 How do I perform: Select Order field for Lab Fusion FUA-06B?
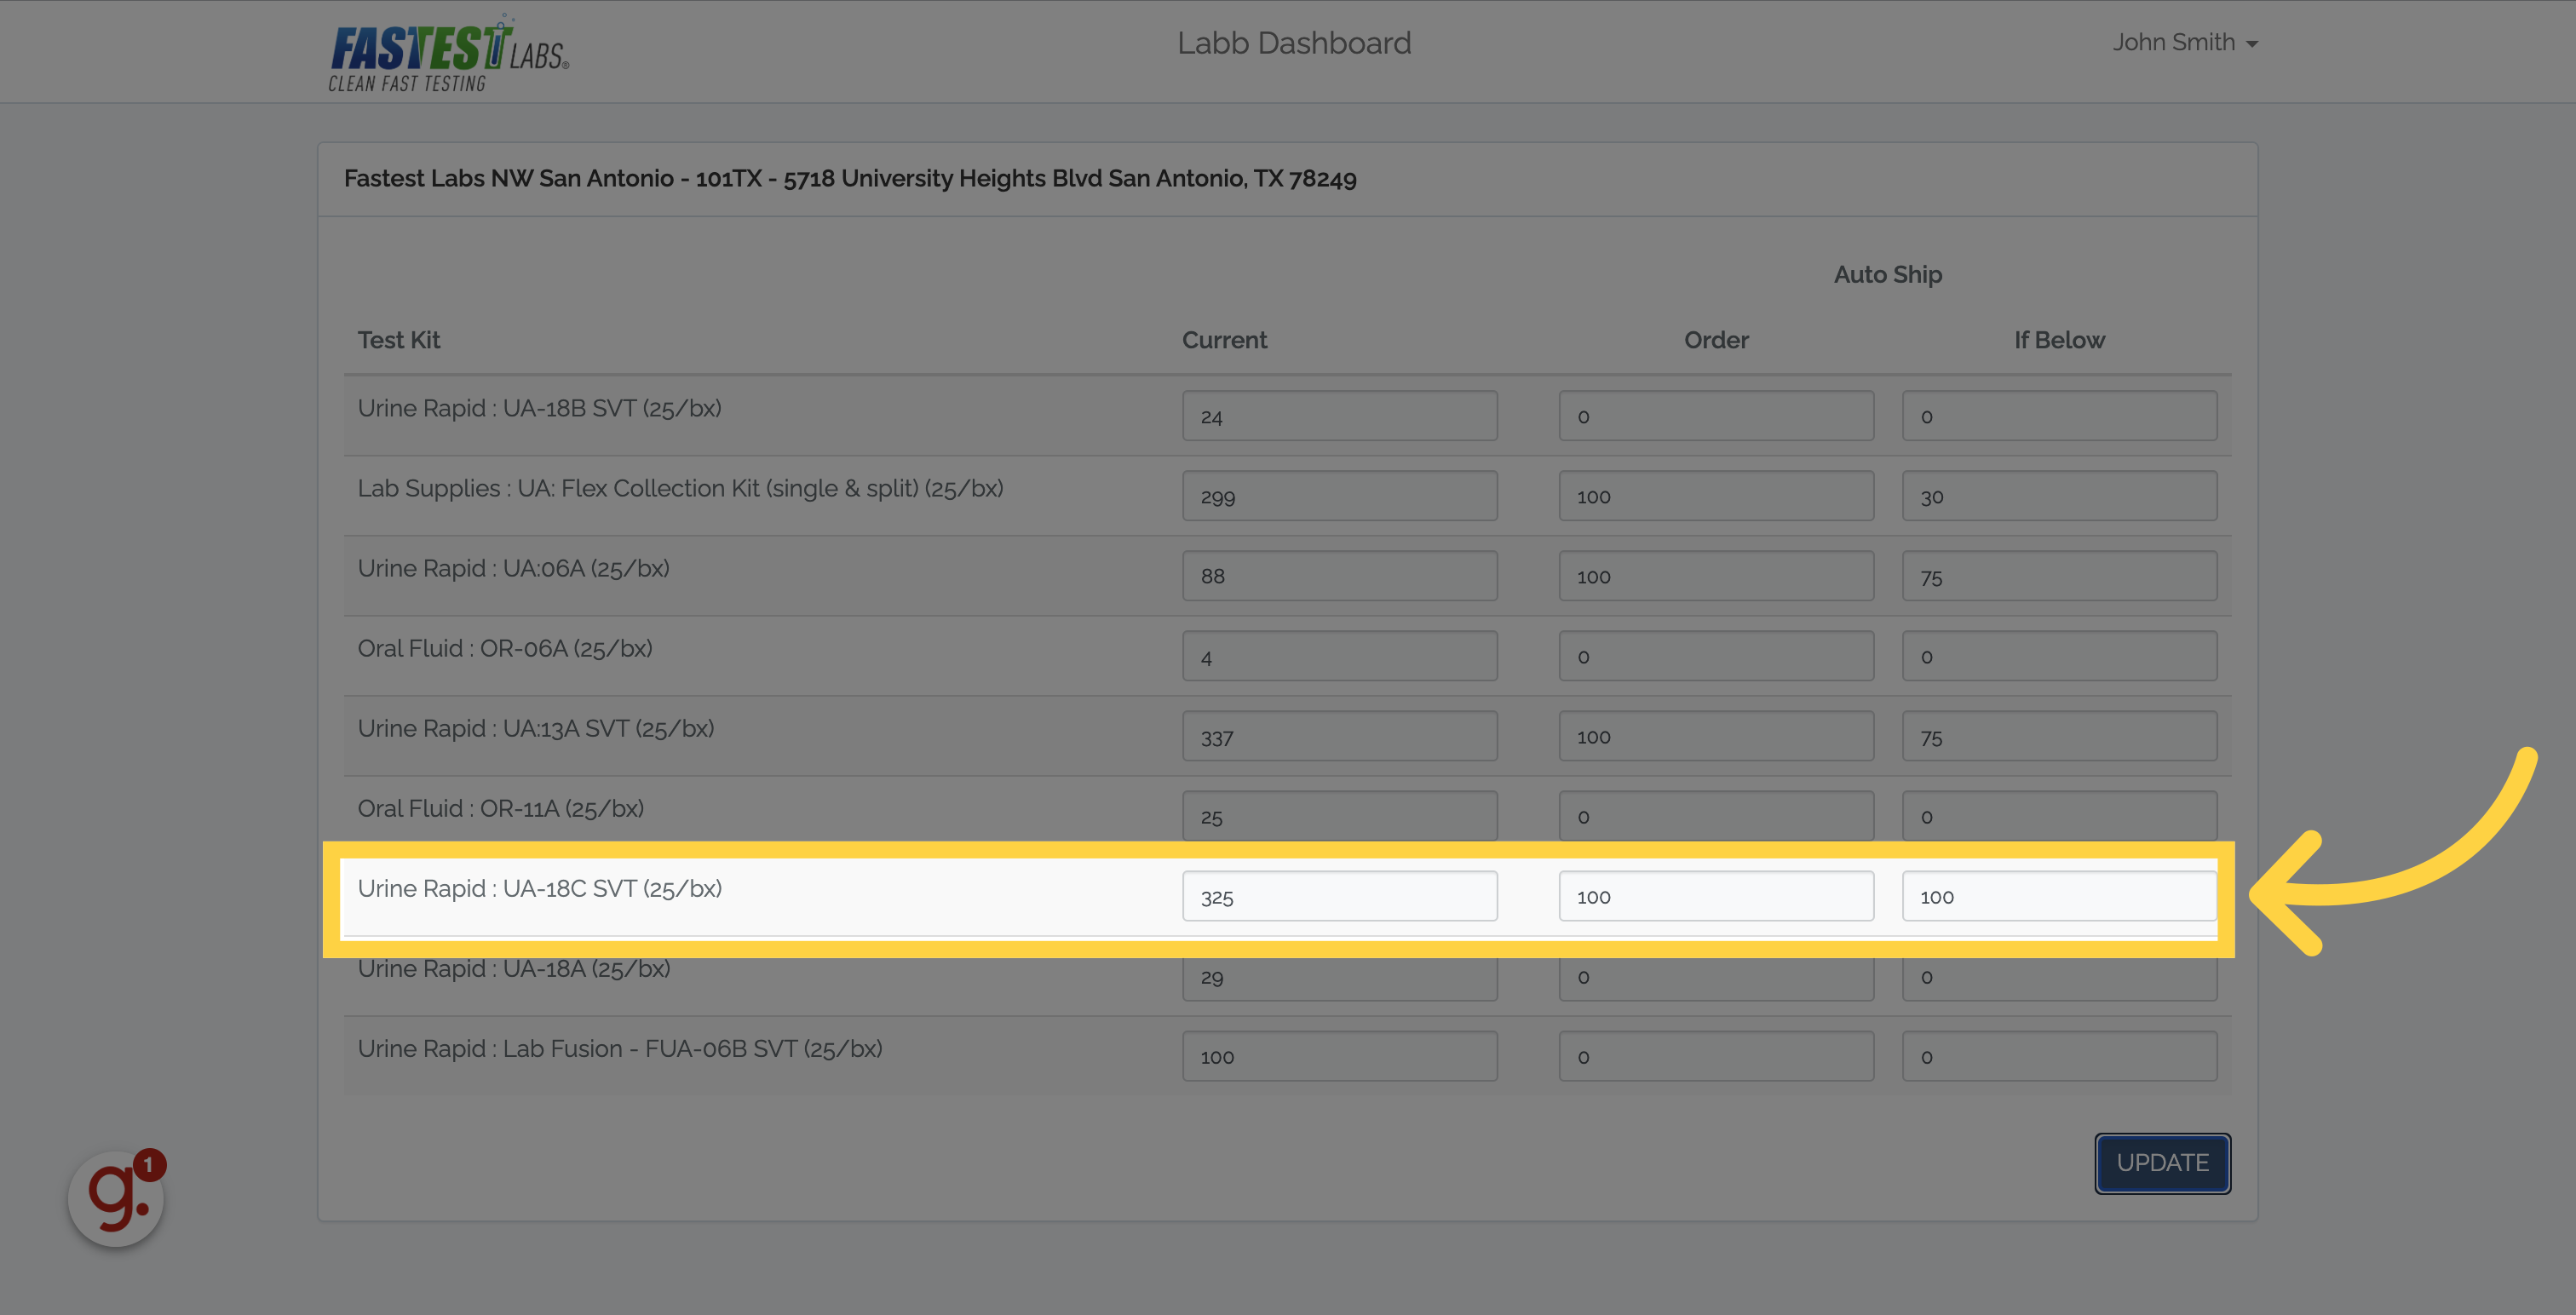pos(1715,1056)
